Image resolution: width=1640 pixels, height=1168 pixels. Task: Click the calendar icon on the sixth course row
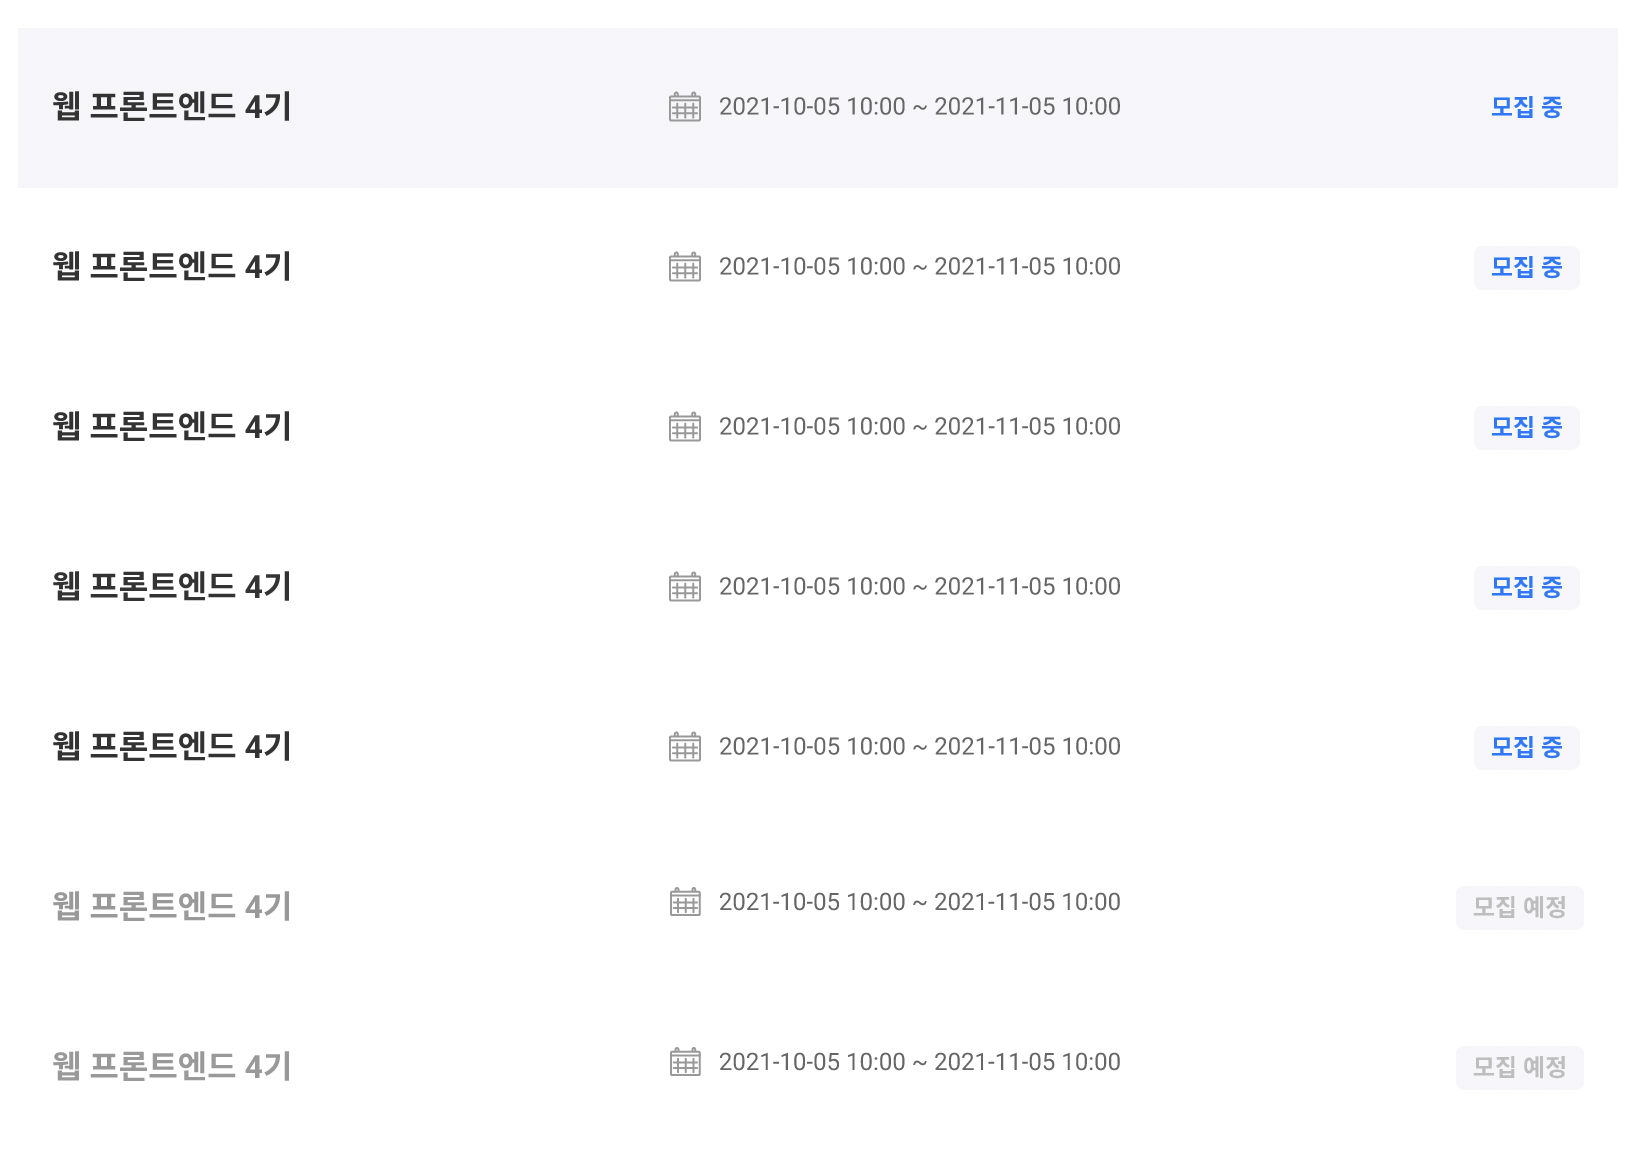tap(684, 902)
